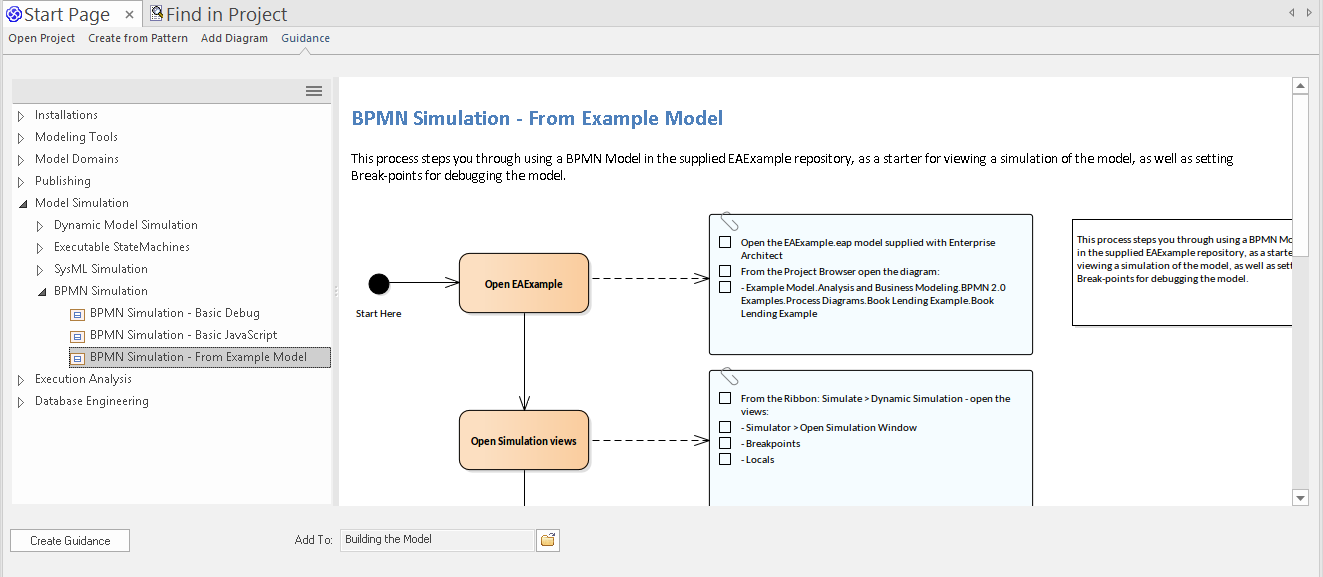Click the Open Project link

[41, 38]
